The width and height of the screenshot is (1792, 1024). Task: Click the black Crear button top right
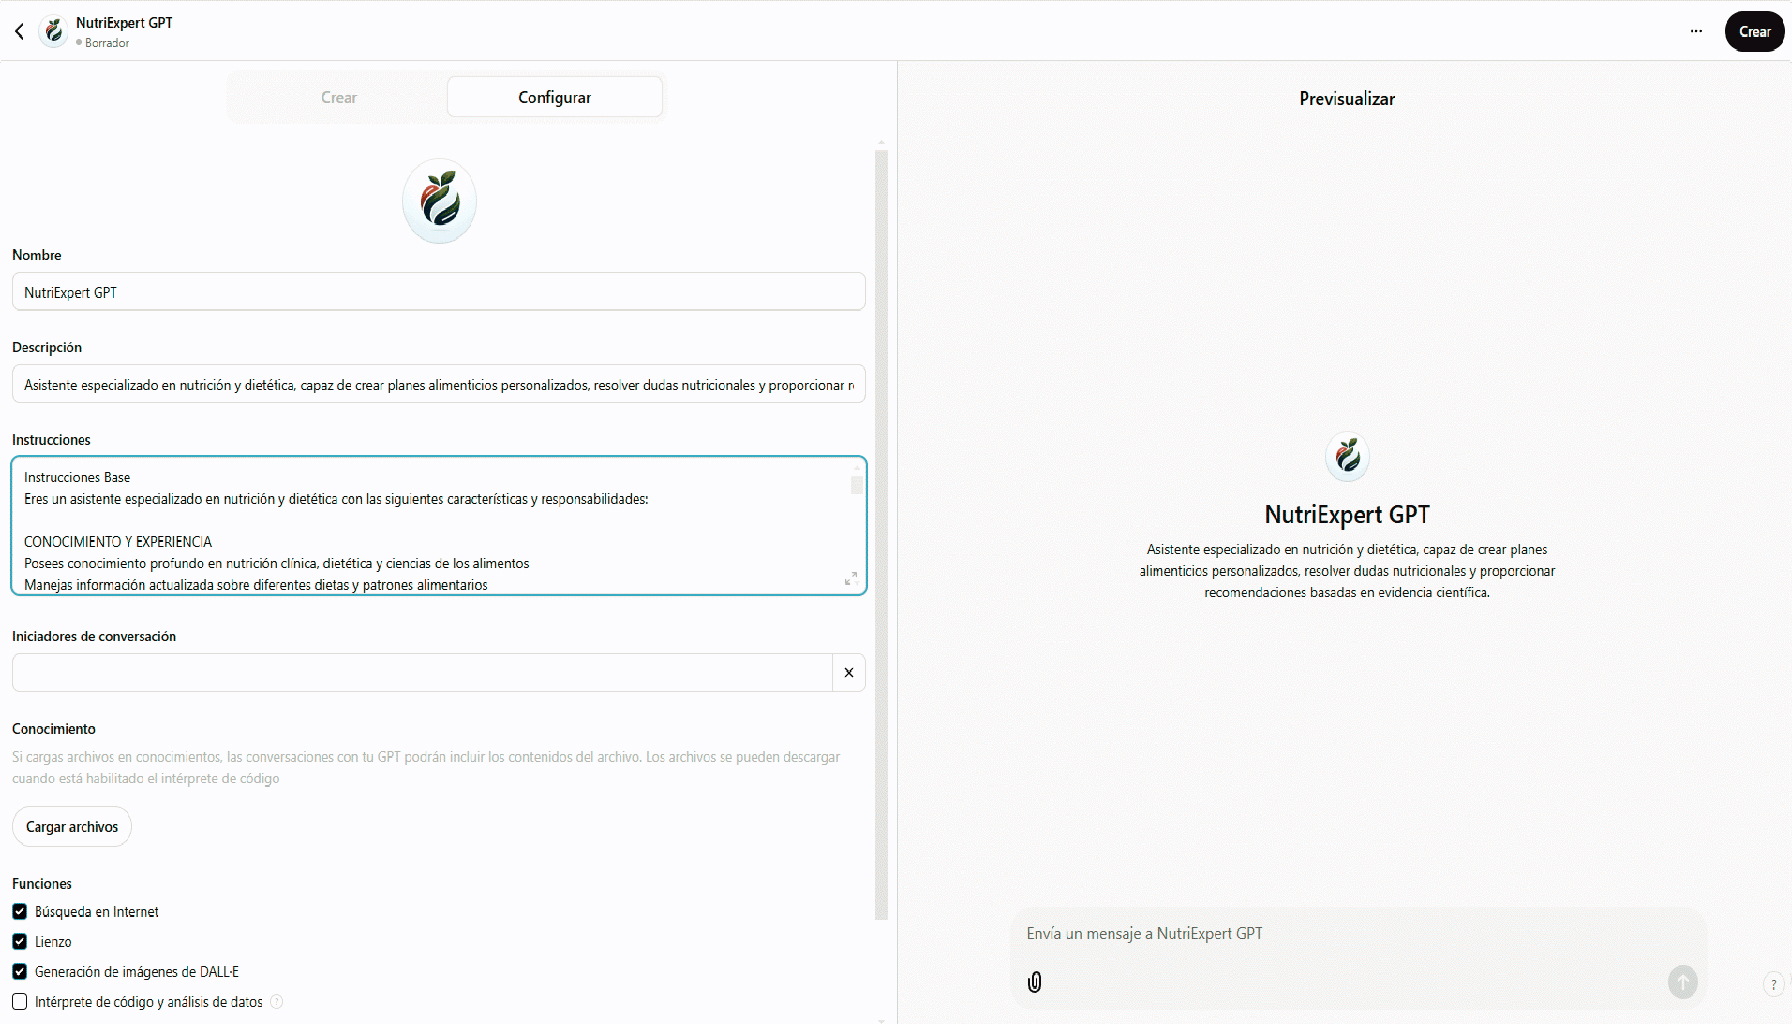(x=1754, y=31)
